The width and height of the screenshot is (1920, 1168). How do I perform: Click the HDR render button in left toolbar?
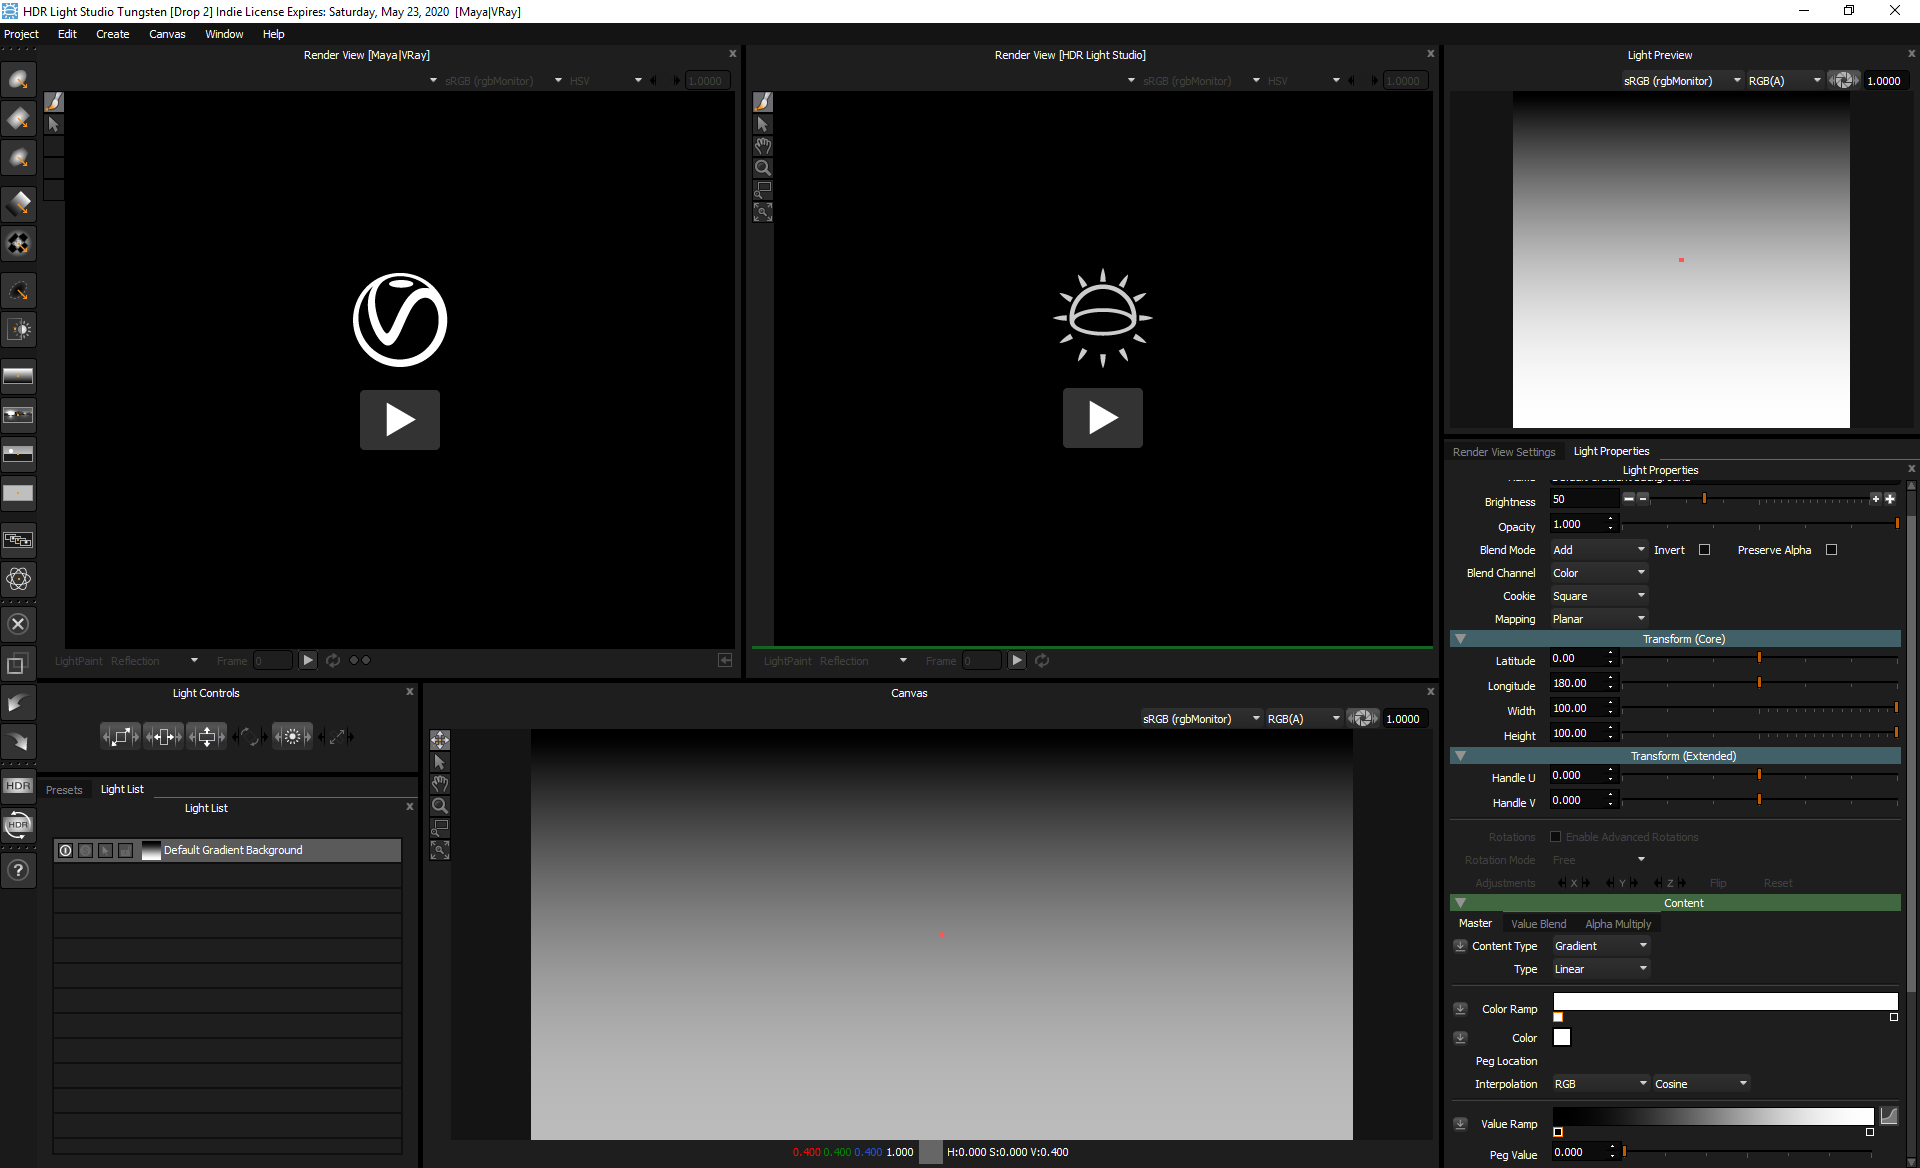click(18, 786)
